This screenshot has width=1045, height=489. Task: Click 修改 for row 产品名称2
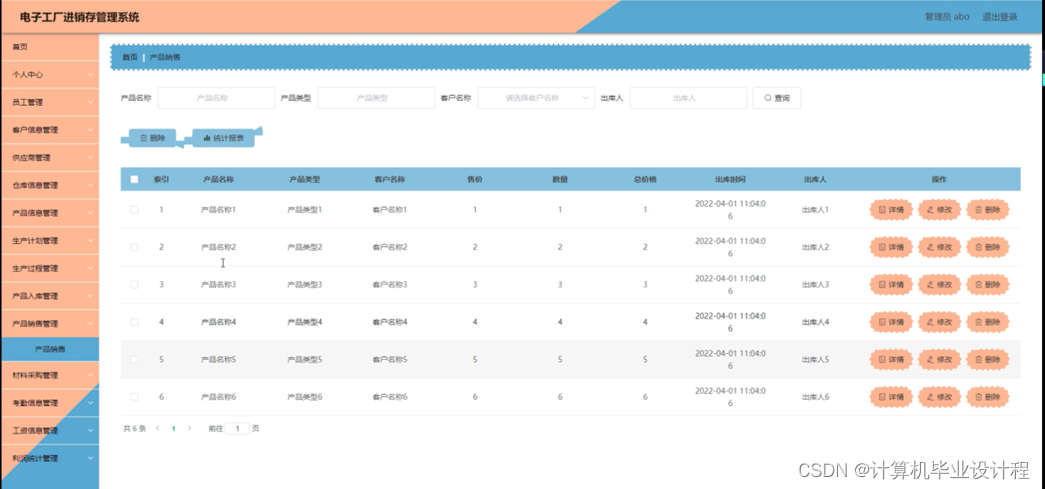pos(940,247)
